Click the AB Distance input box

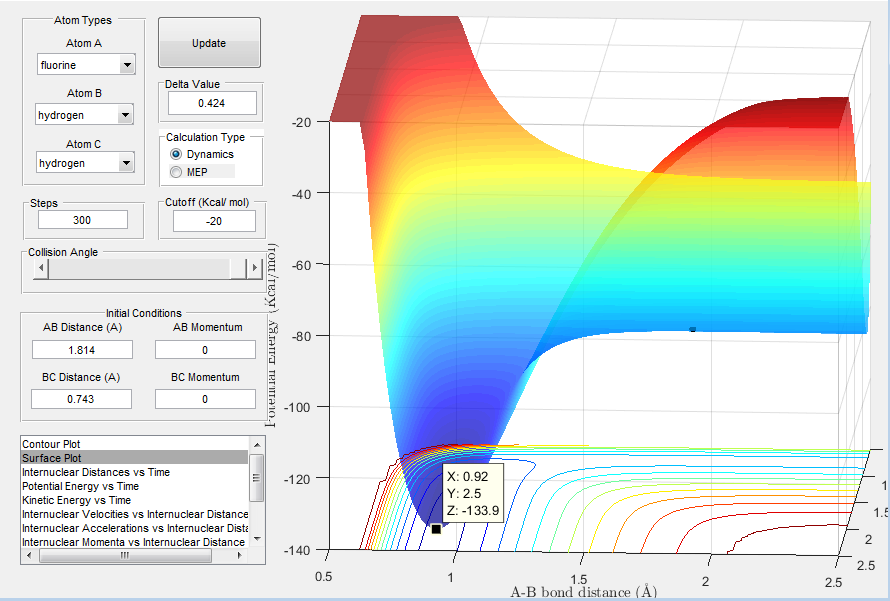coord(82,349)
